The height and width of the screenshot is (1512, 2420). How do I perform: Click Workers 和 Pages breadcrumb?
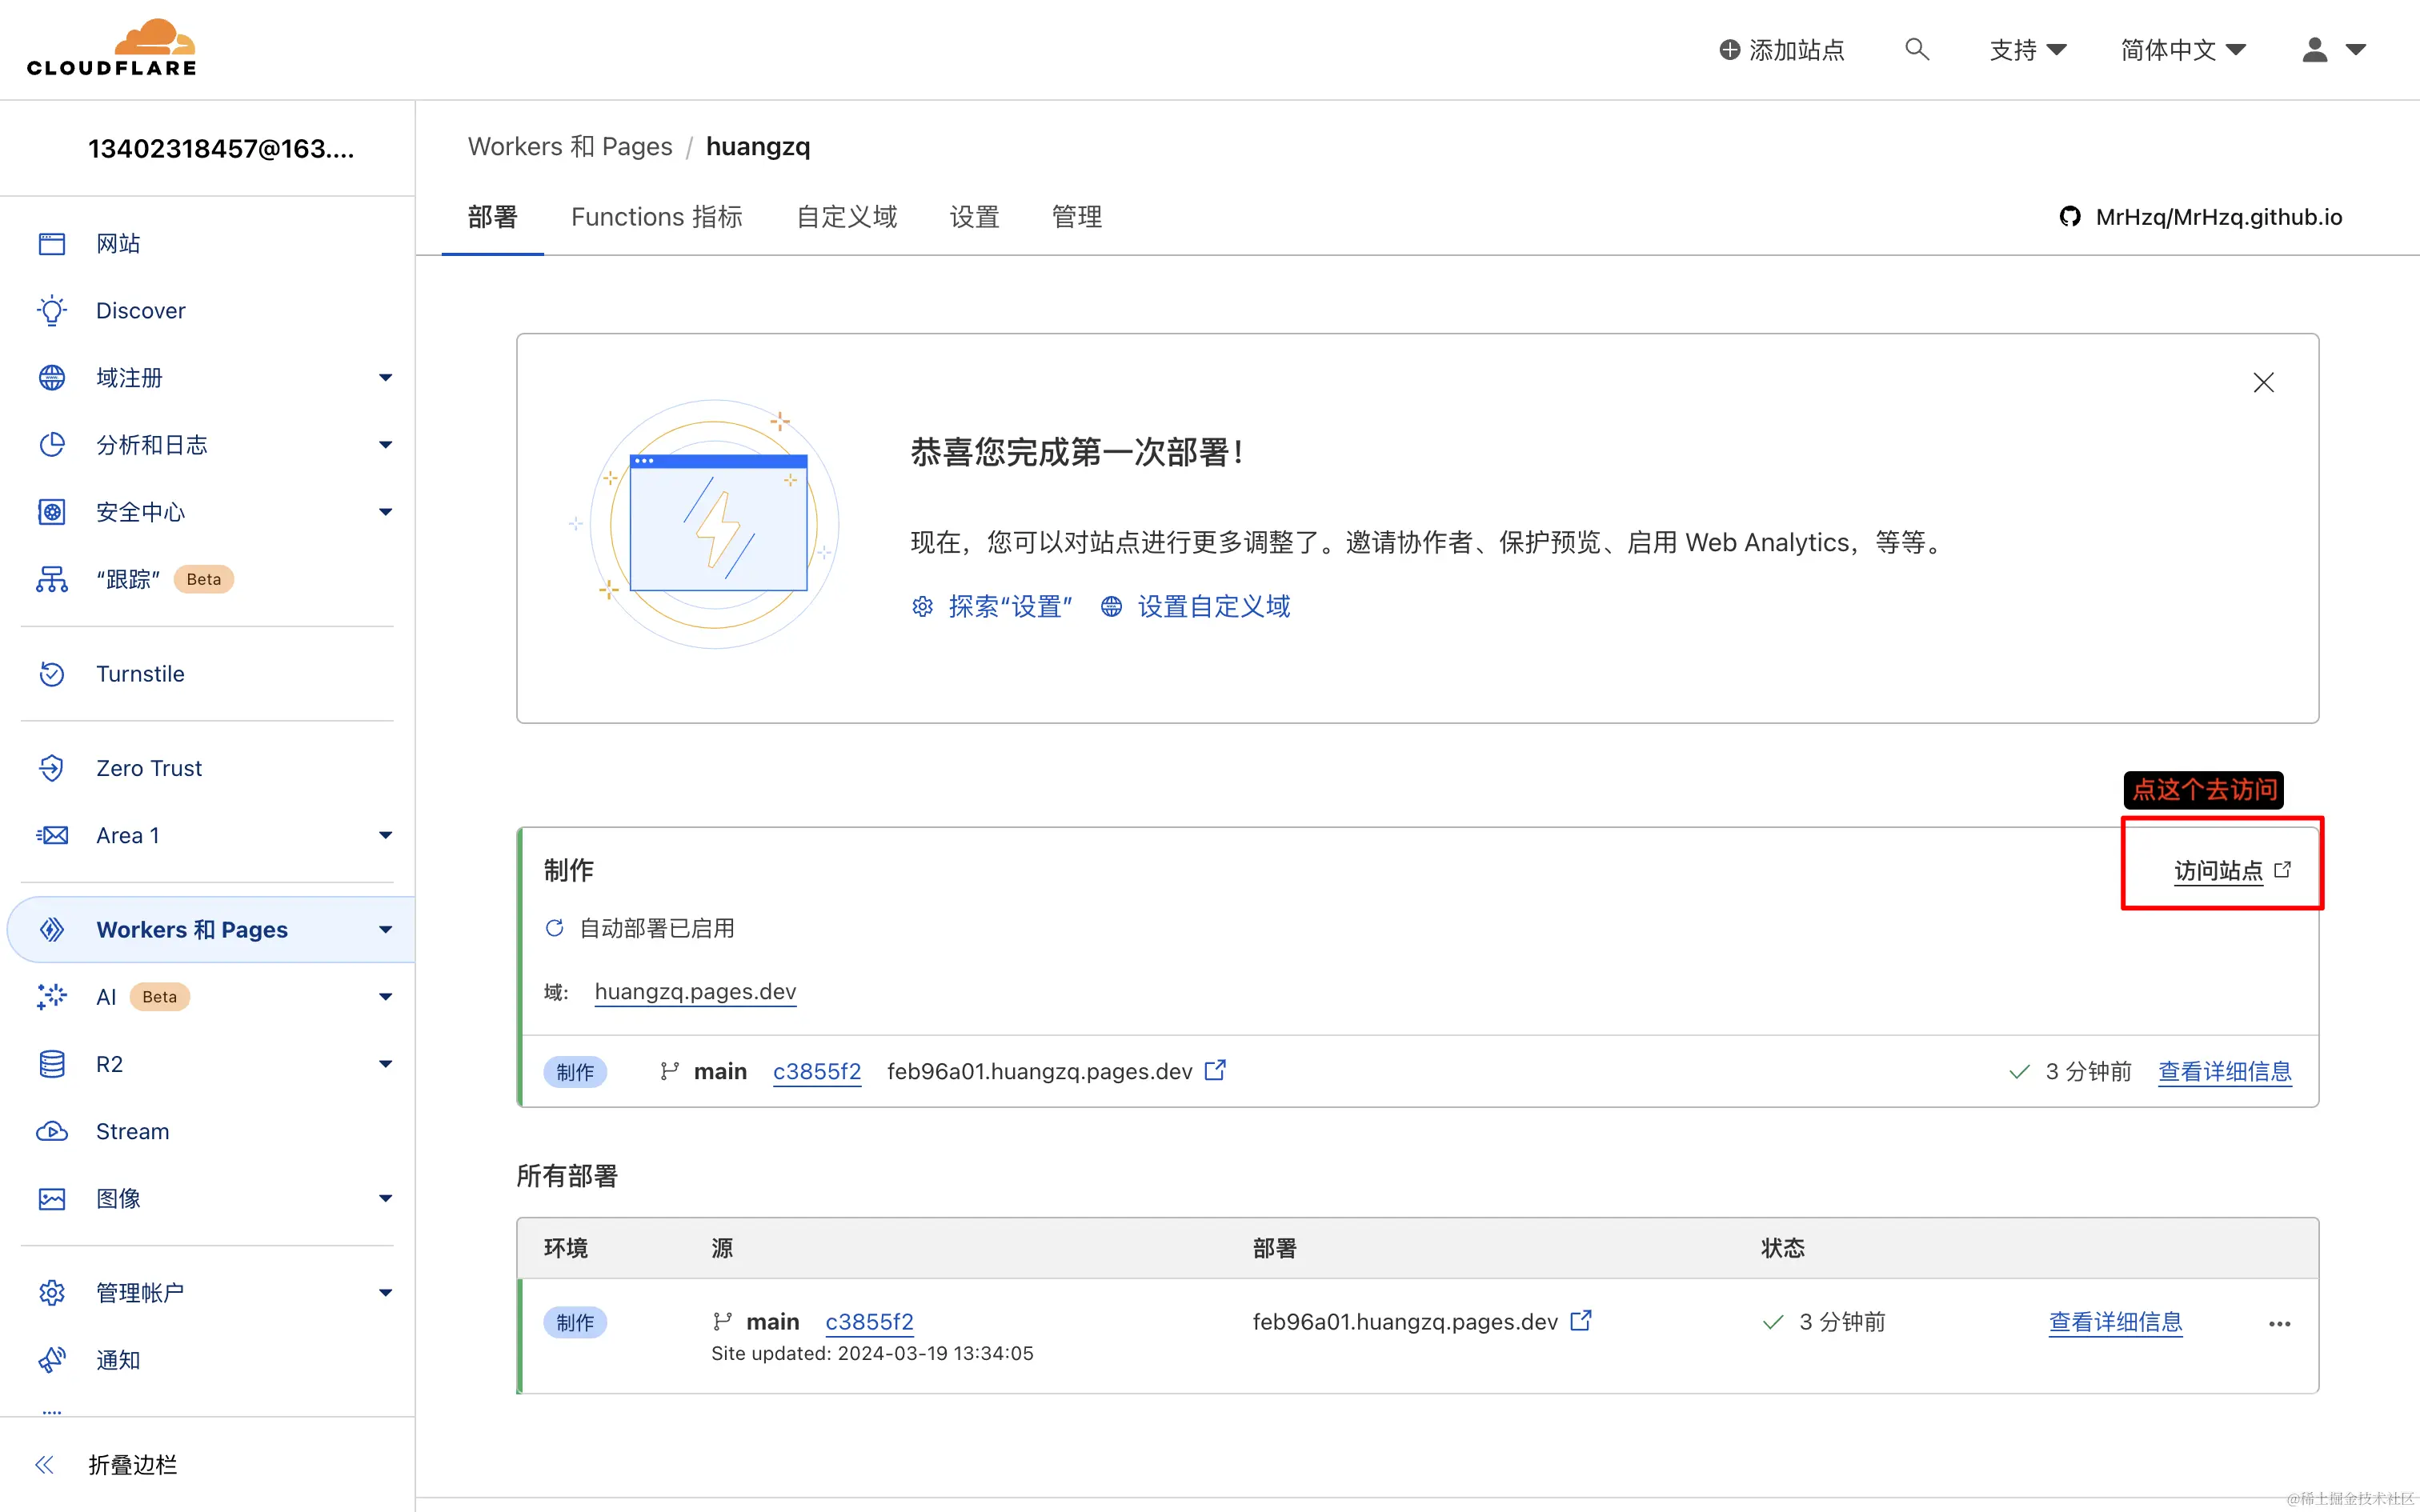[x=570, y=146]
